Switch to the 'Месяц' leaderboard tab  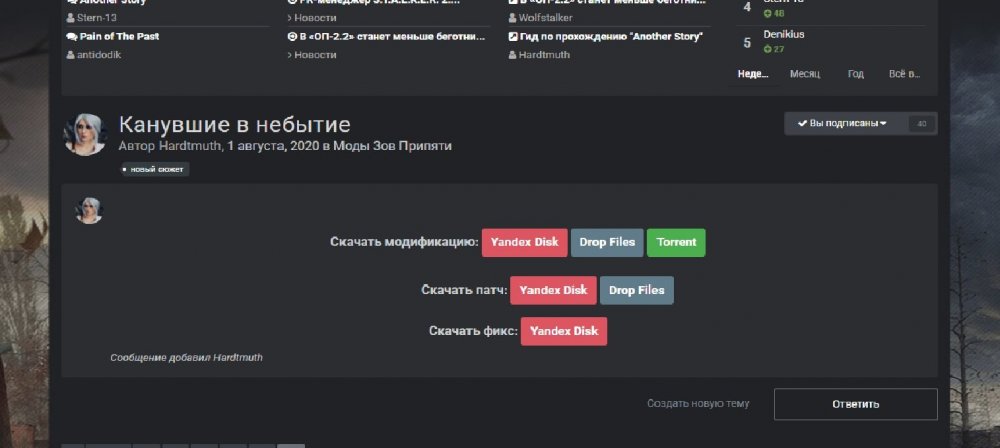[804, 74]
